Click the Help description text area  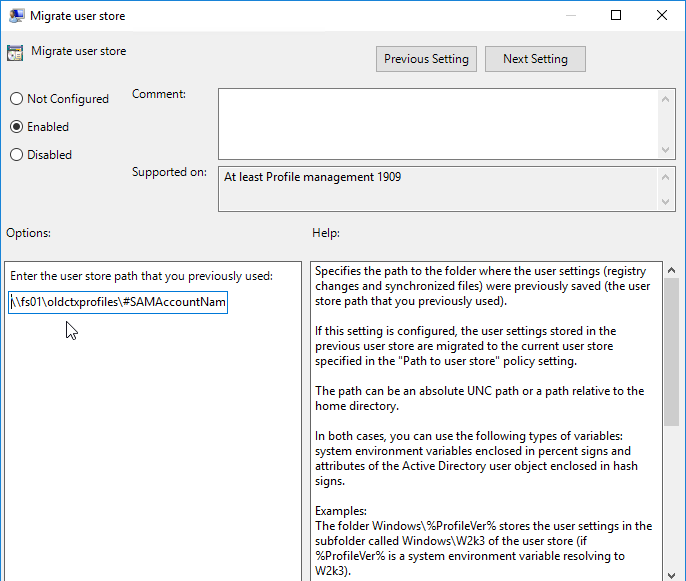486,421
